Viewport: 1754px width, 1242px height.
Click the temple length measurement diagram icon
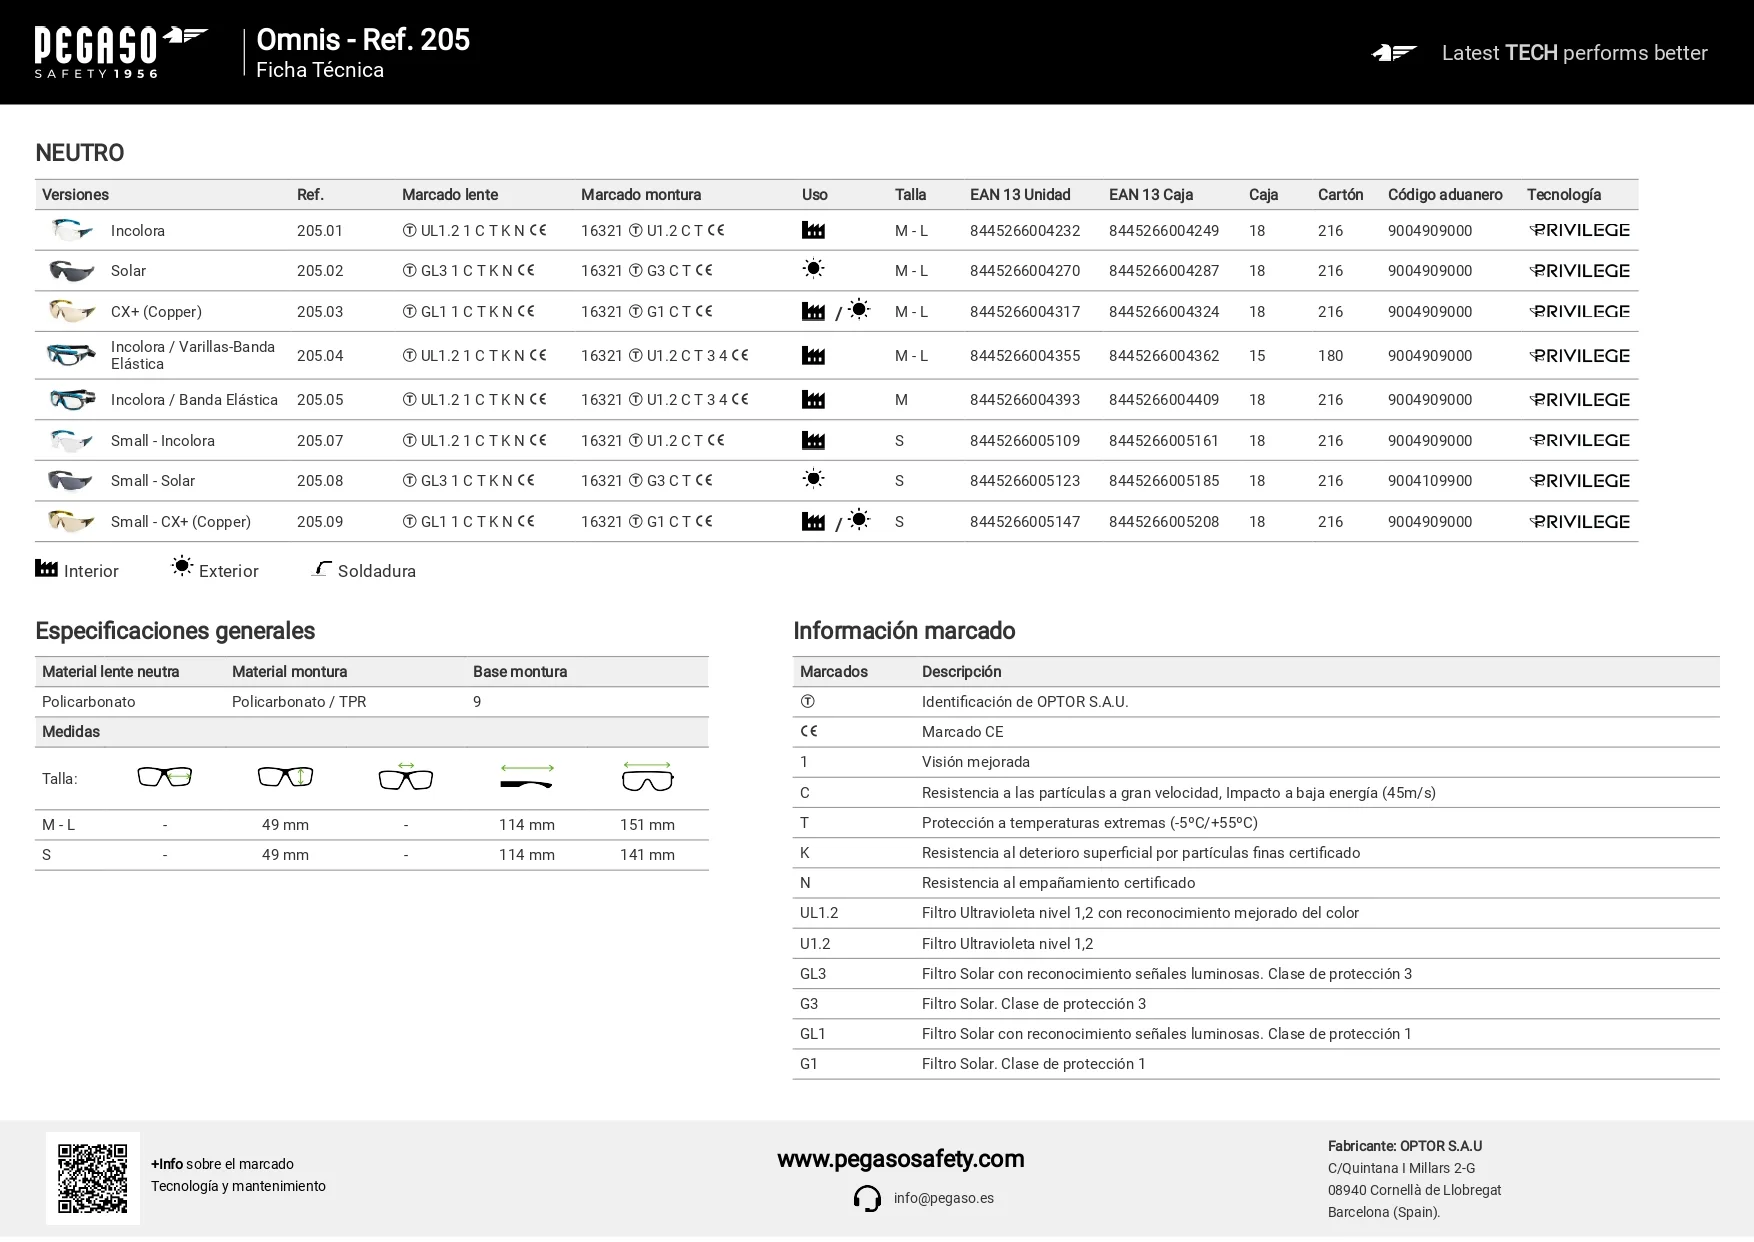pos(527,776)
